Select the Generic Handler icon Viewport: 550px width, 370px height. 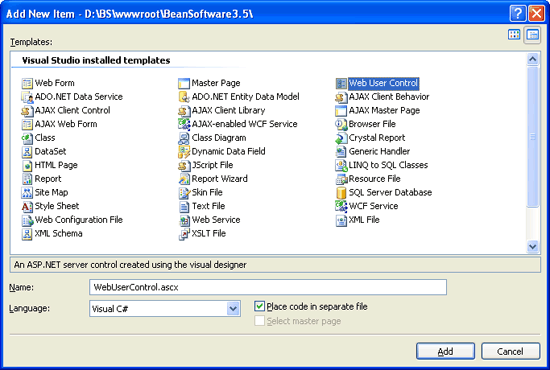pos(341,152)
